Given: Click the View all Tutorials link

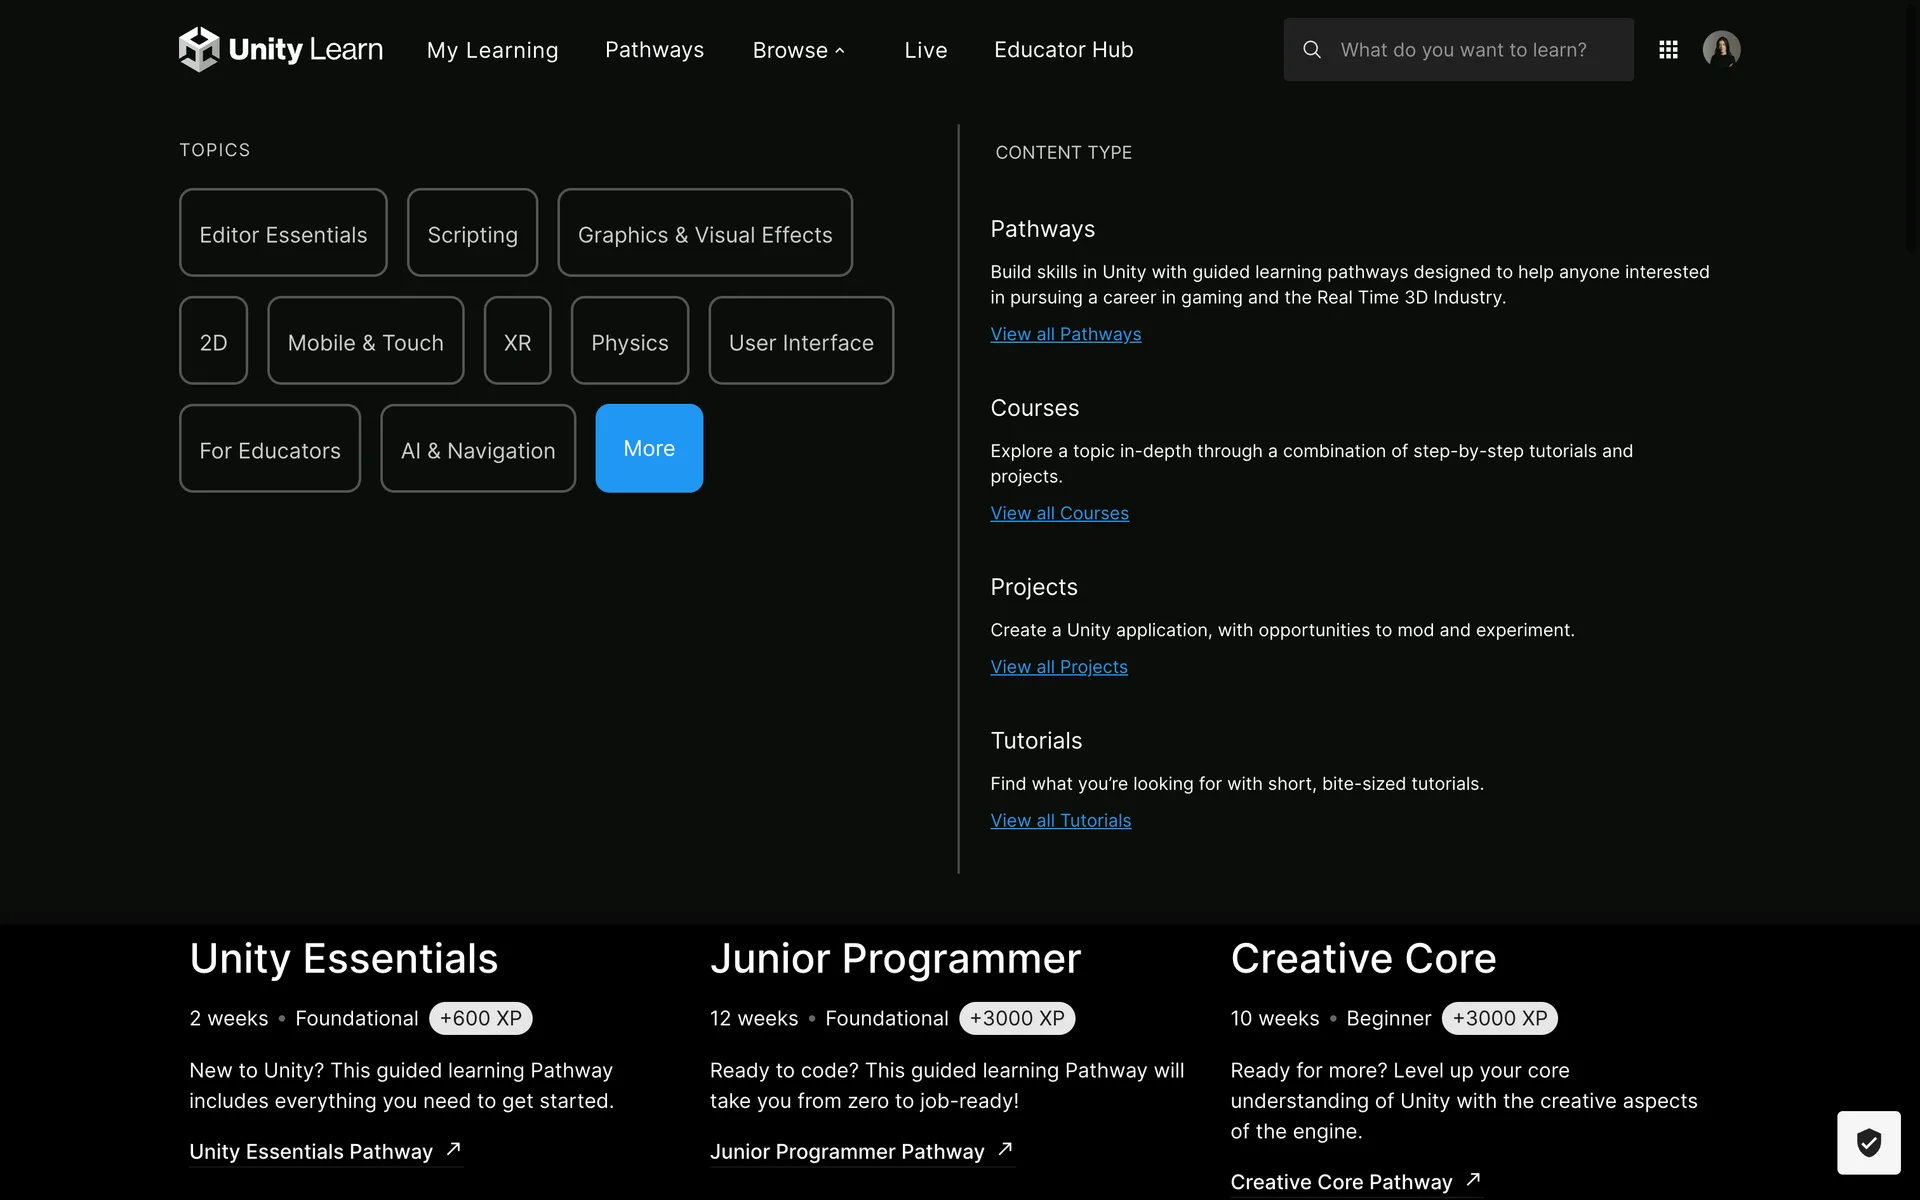Looking at the screenshot, I should click(1060, 820).
